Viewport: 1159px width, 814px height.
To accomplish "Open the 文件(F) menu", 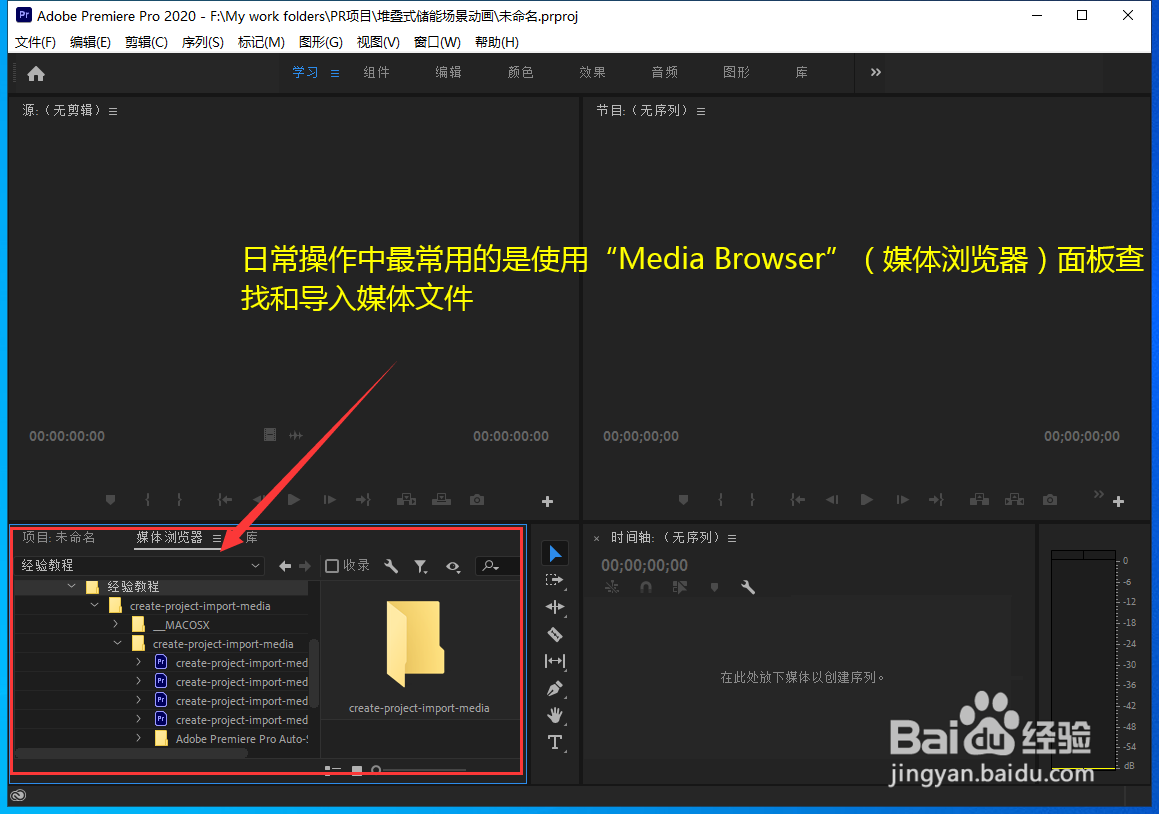I will pos(35,42).
